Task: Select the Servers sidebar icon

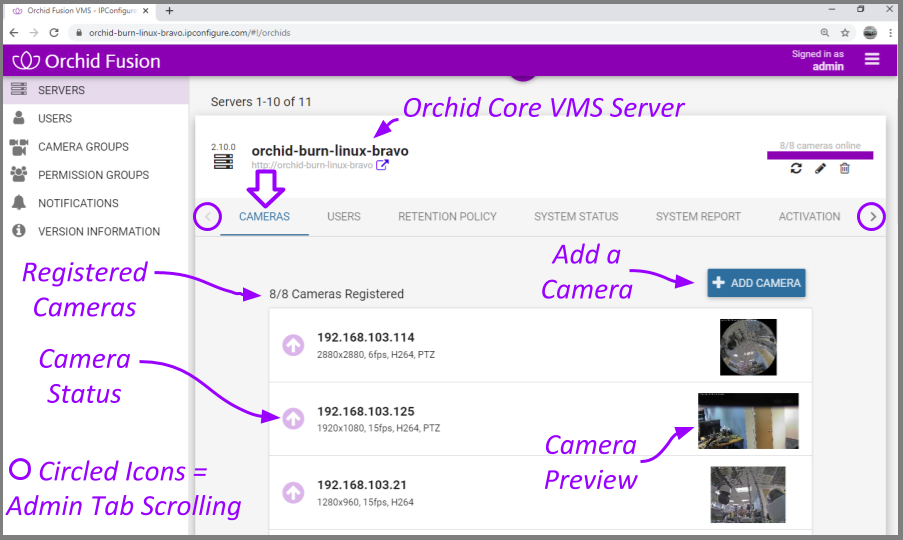Action: pyautogui.click(x=19, y=89)
